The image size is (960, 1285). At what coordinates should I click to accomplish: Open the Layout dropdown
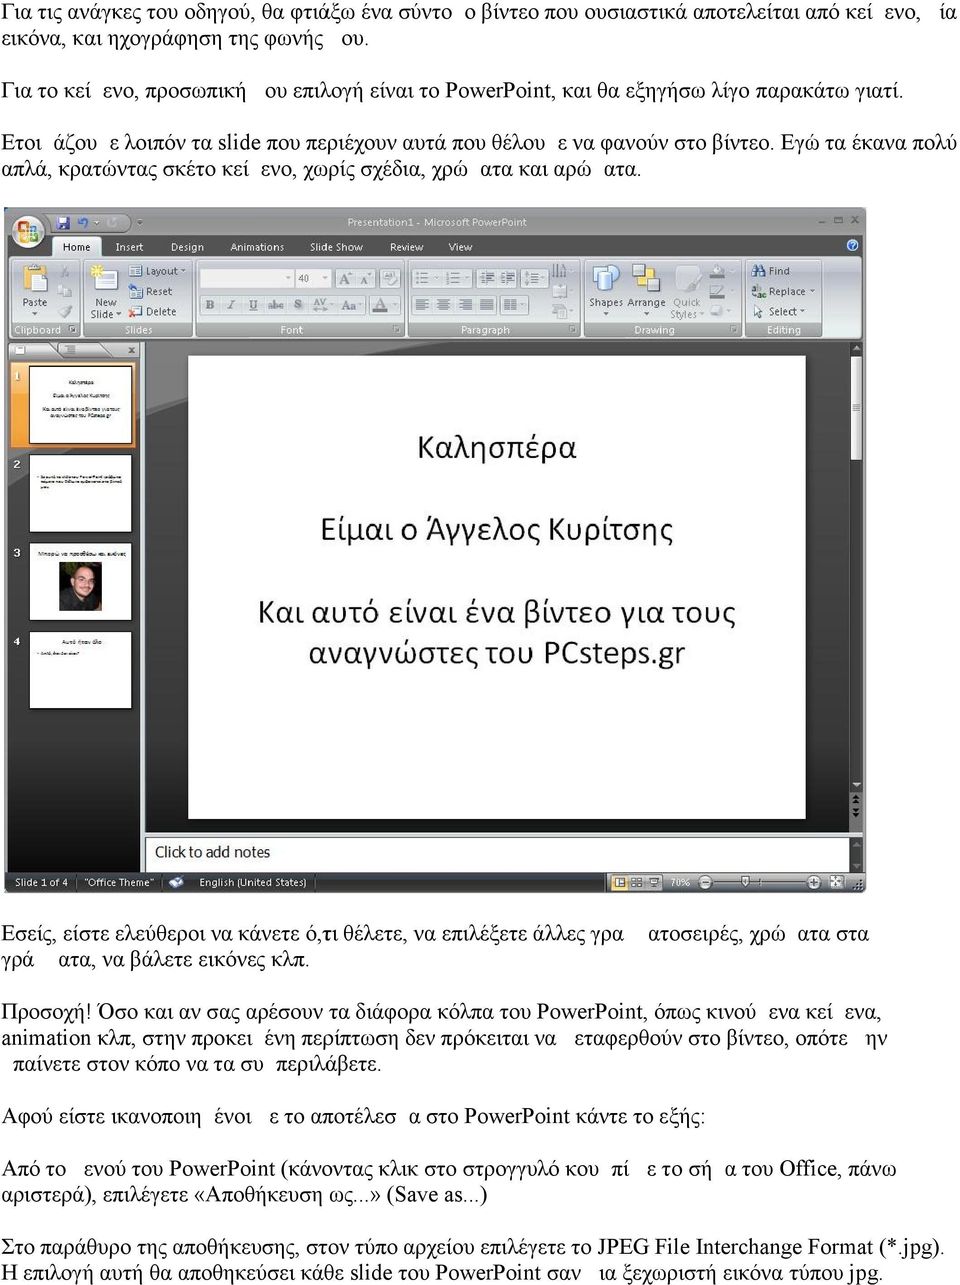[156, 271]
